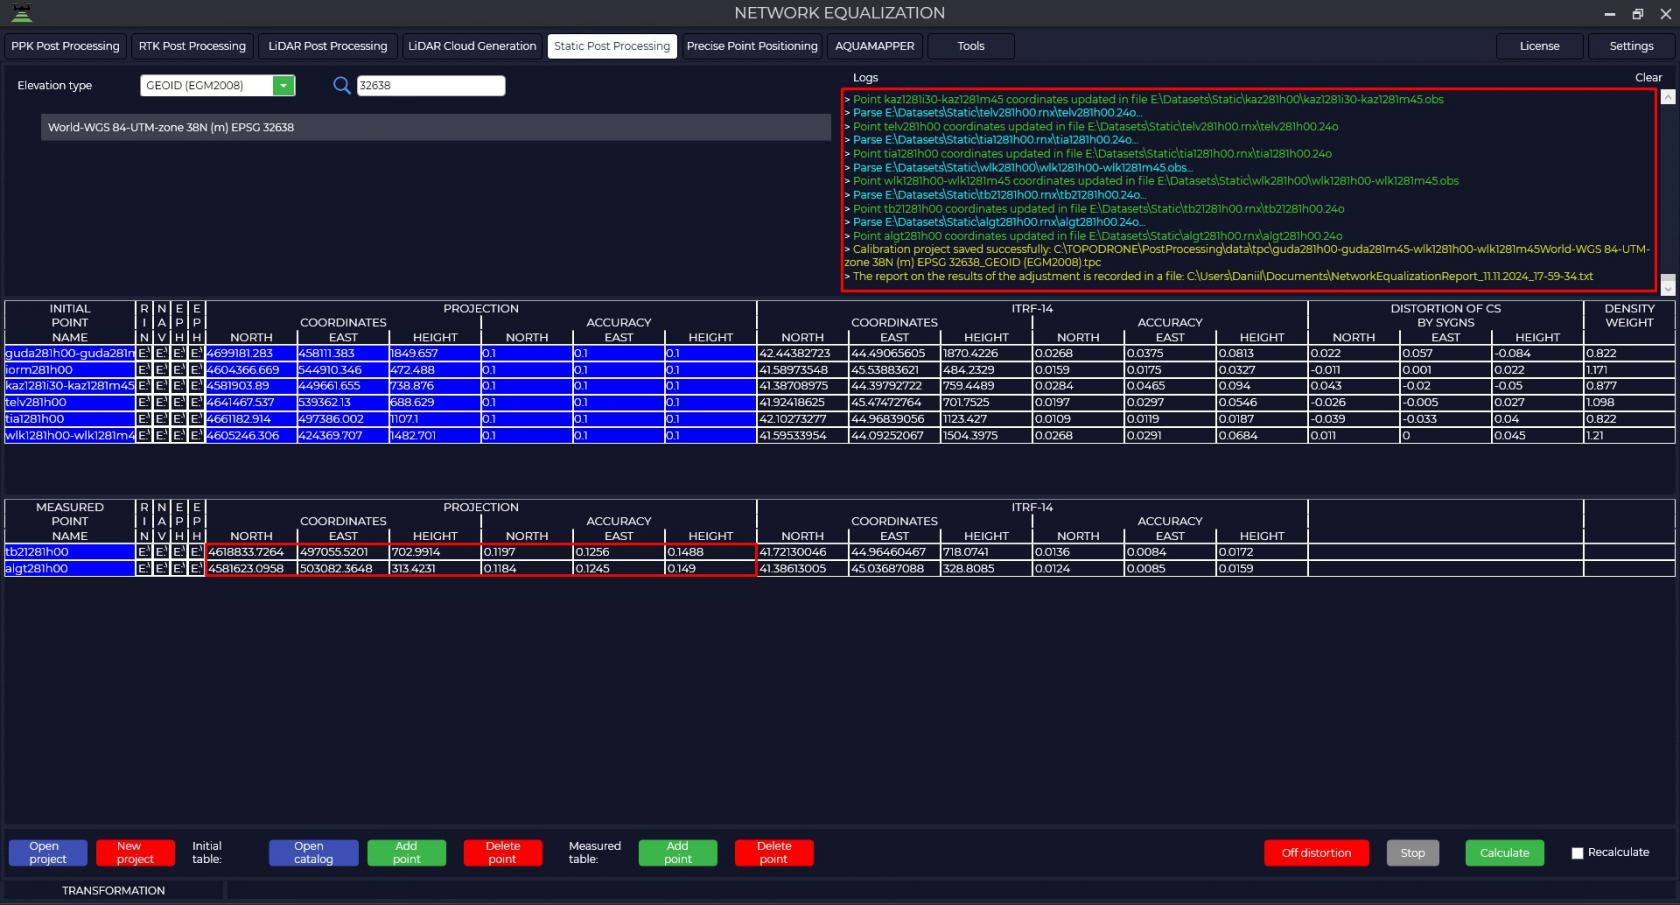The image size is (1680, 905).
Task: Select initial point row iorm281h00
Action: [70, 370]
